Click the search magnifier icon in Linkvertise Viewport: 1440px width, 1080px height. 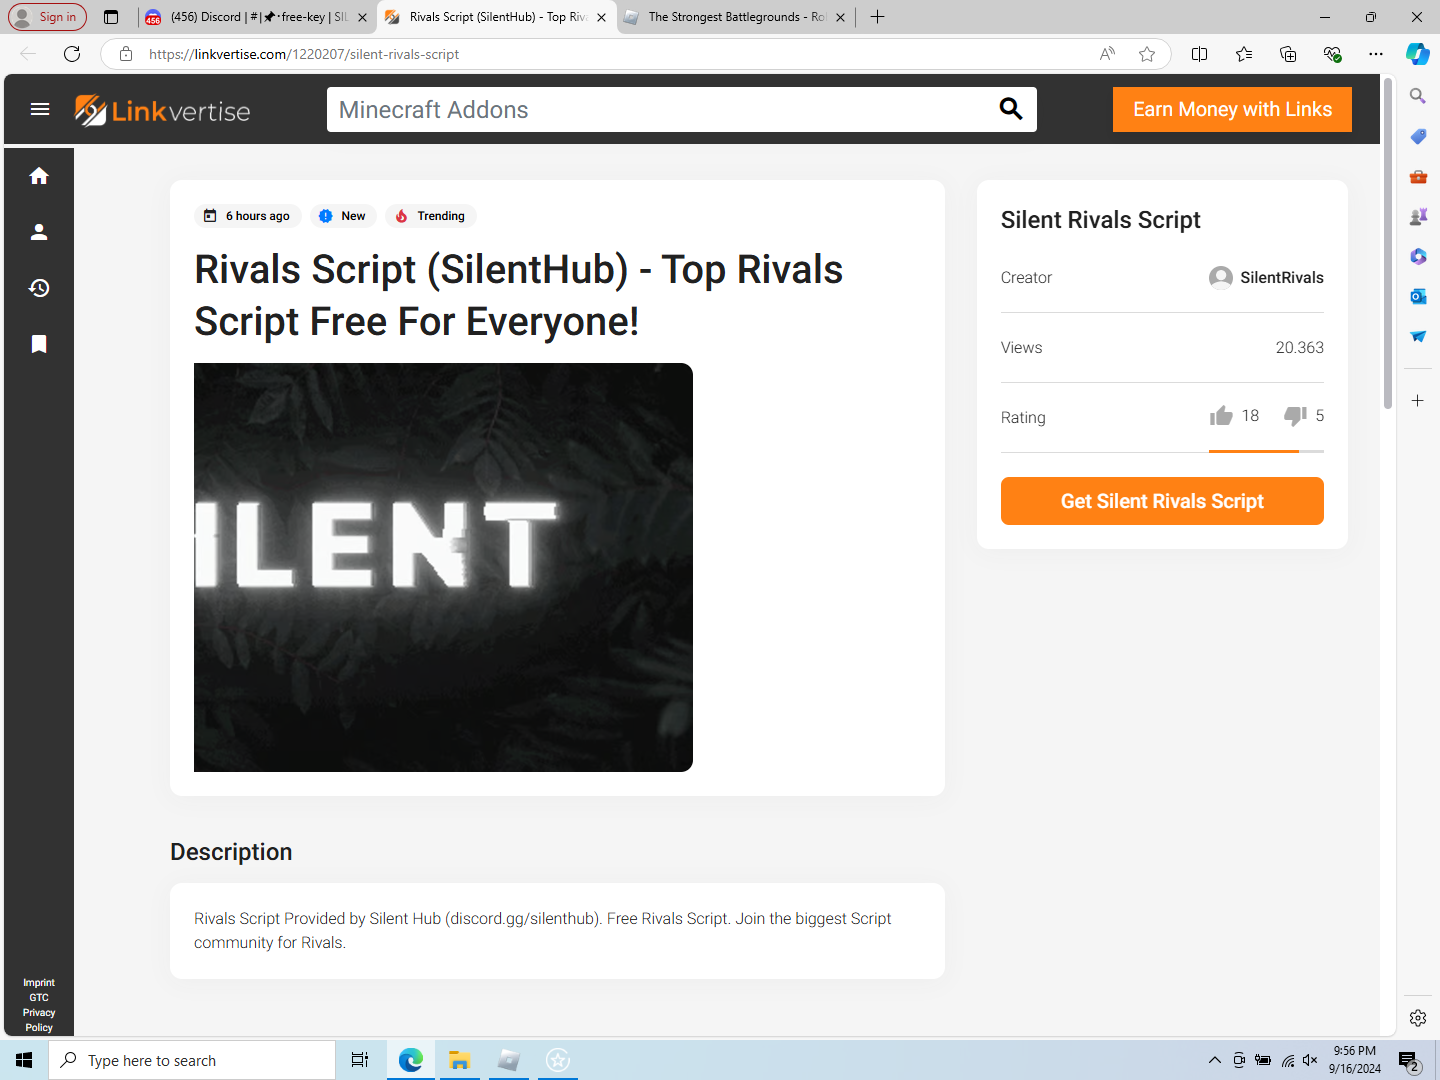(x=1011, y=109)
